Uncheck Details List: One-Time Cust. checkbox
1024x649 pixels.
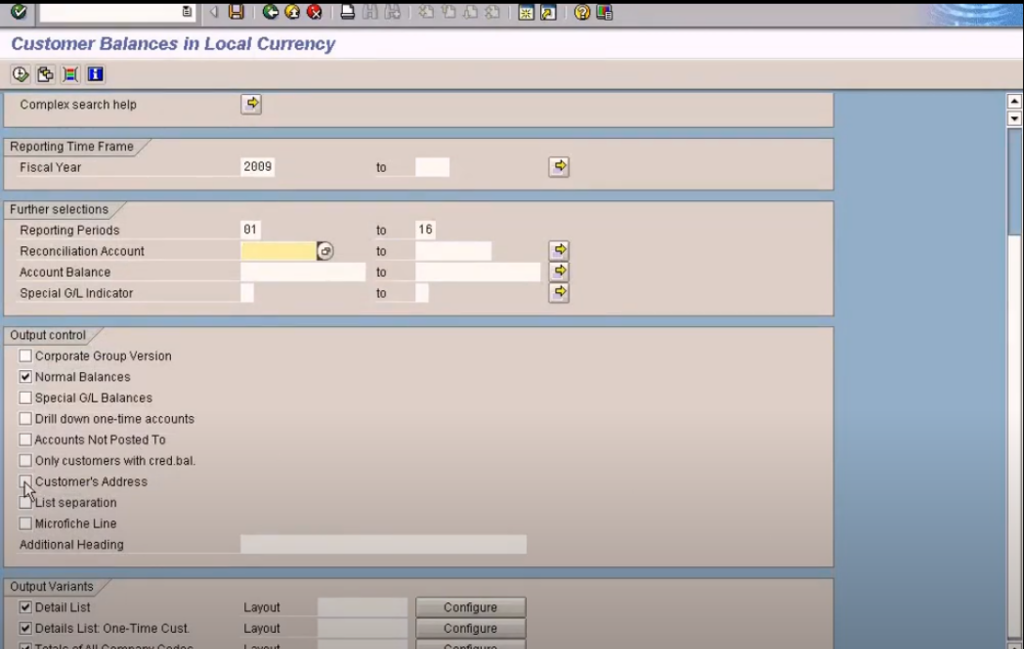pyautogui.click(x=25, y=628)
